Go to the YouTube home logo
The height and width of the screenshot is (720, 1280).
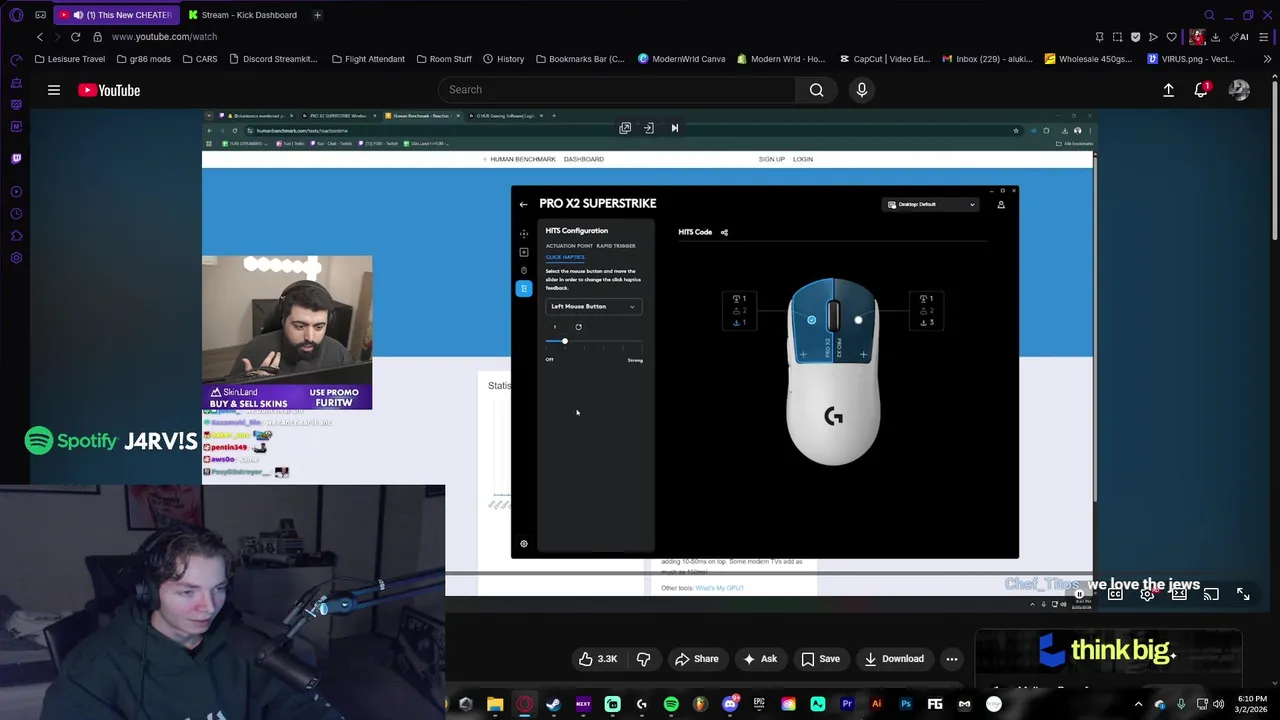(x=109, y=90)
